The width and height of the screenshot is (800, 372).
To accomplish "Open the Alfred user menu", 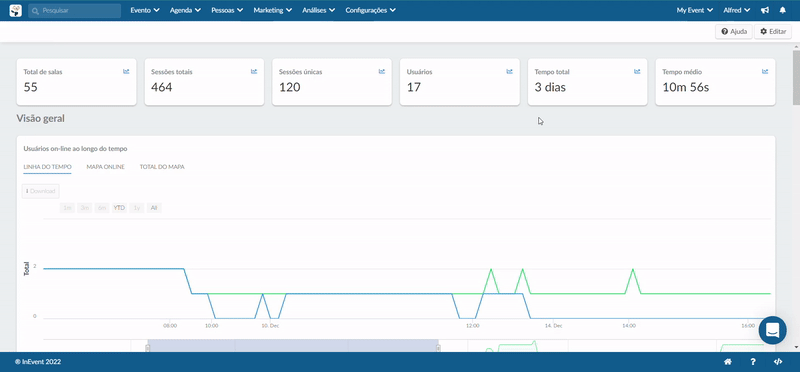I will tap(737, 10).
